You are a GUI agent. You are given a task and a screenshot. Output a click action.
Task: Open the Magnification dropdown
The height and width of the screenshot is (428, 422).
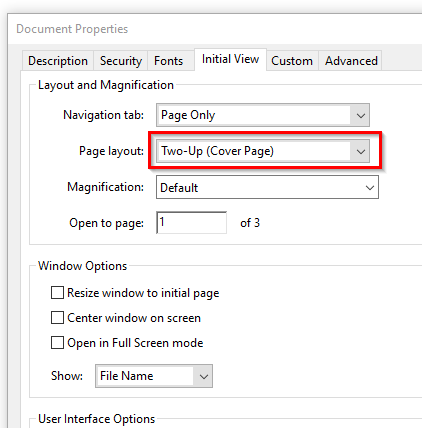coord(267,187)
